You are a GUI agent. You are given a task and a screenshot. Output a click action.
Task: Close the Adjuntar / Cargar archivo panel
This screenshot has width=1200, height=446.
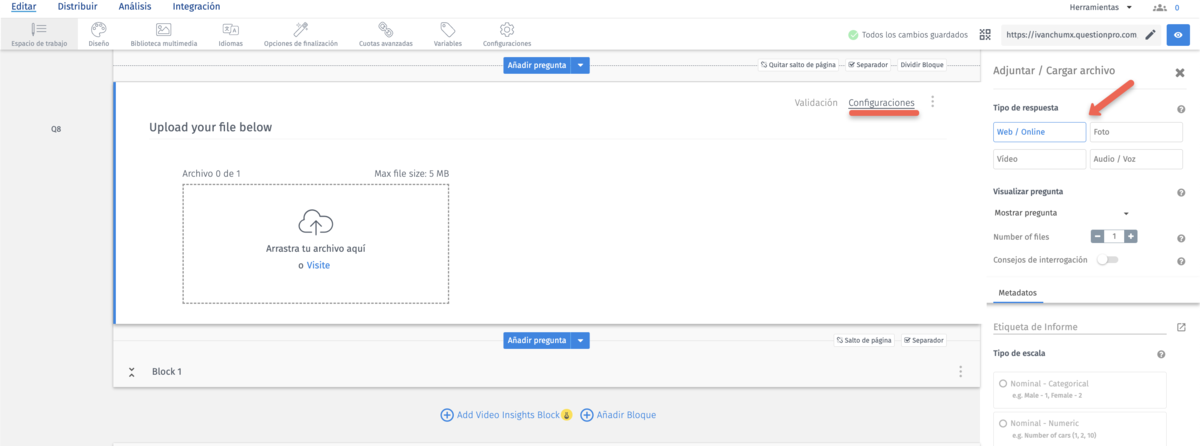[x=1180, y=72]
